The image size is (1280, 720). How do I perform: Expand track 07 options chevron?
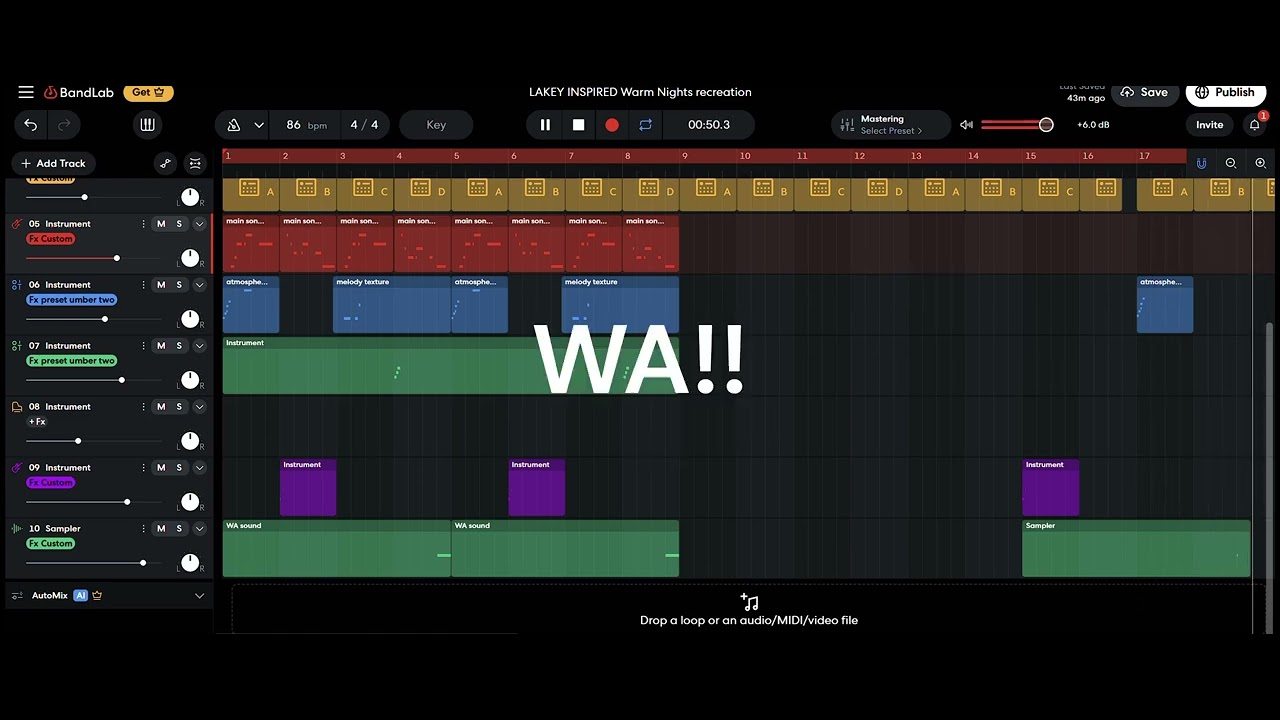coord(199,346)
